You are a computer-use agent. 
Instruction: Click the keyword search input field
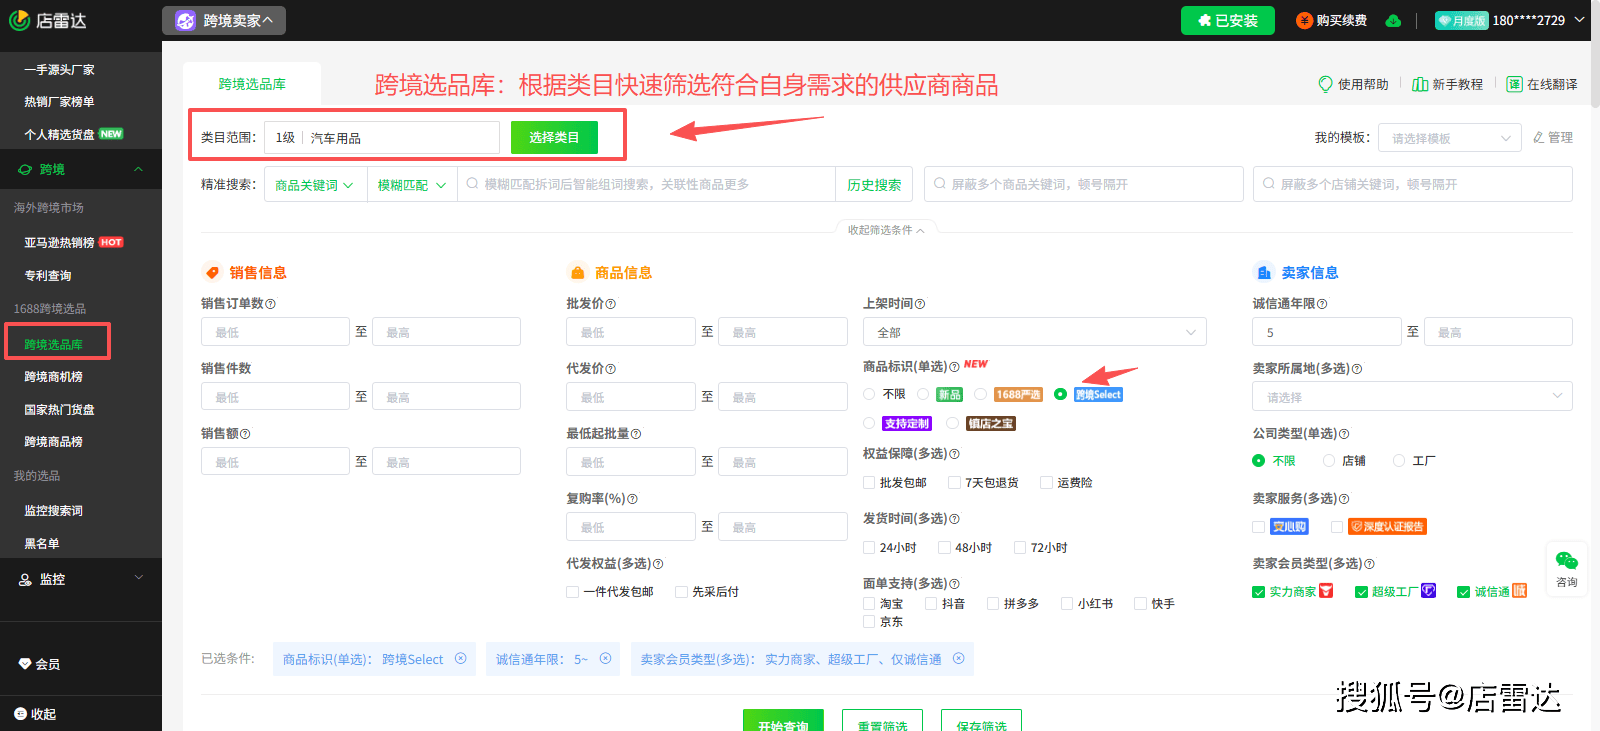point(647,185)
